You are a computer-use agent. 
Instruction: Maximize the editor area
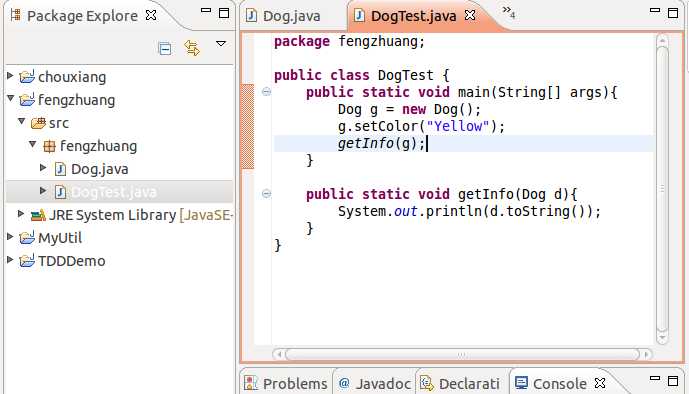(x=673, y=13)
